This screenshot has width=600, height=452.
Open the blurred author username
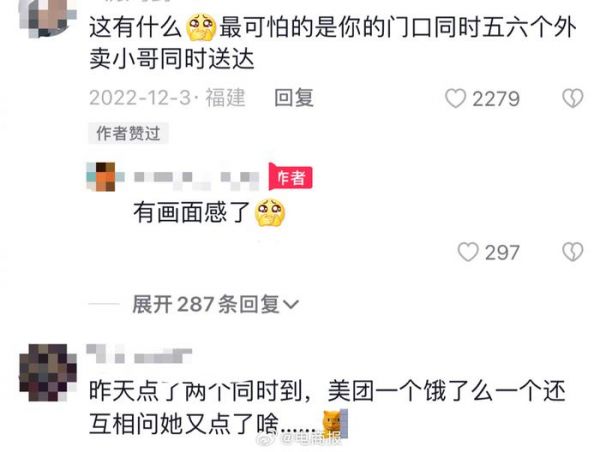pyautogui.click(x=197, y=180)
